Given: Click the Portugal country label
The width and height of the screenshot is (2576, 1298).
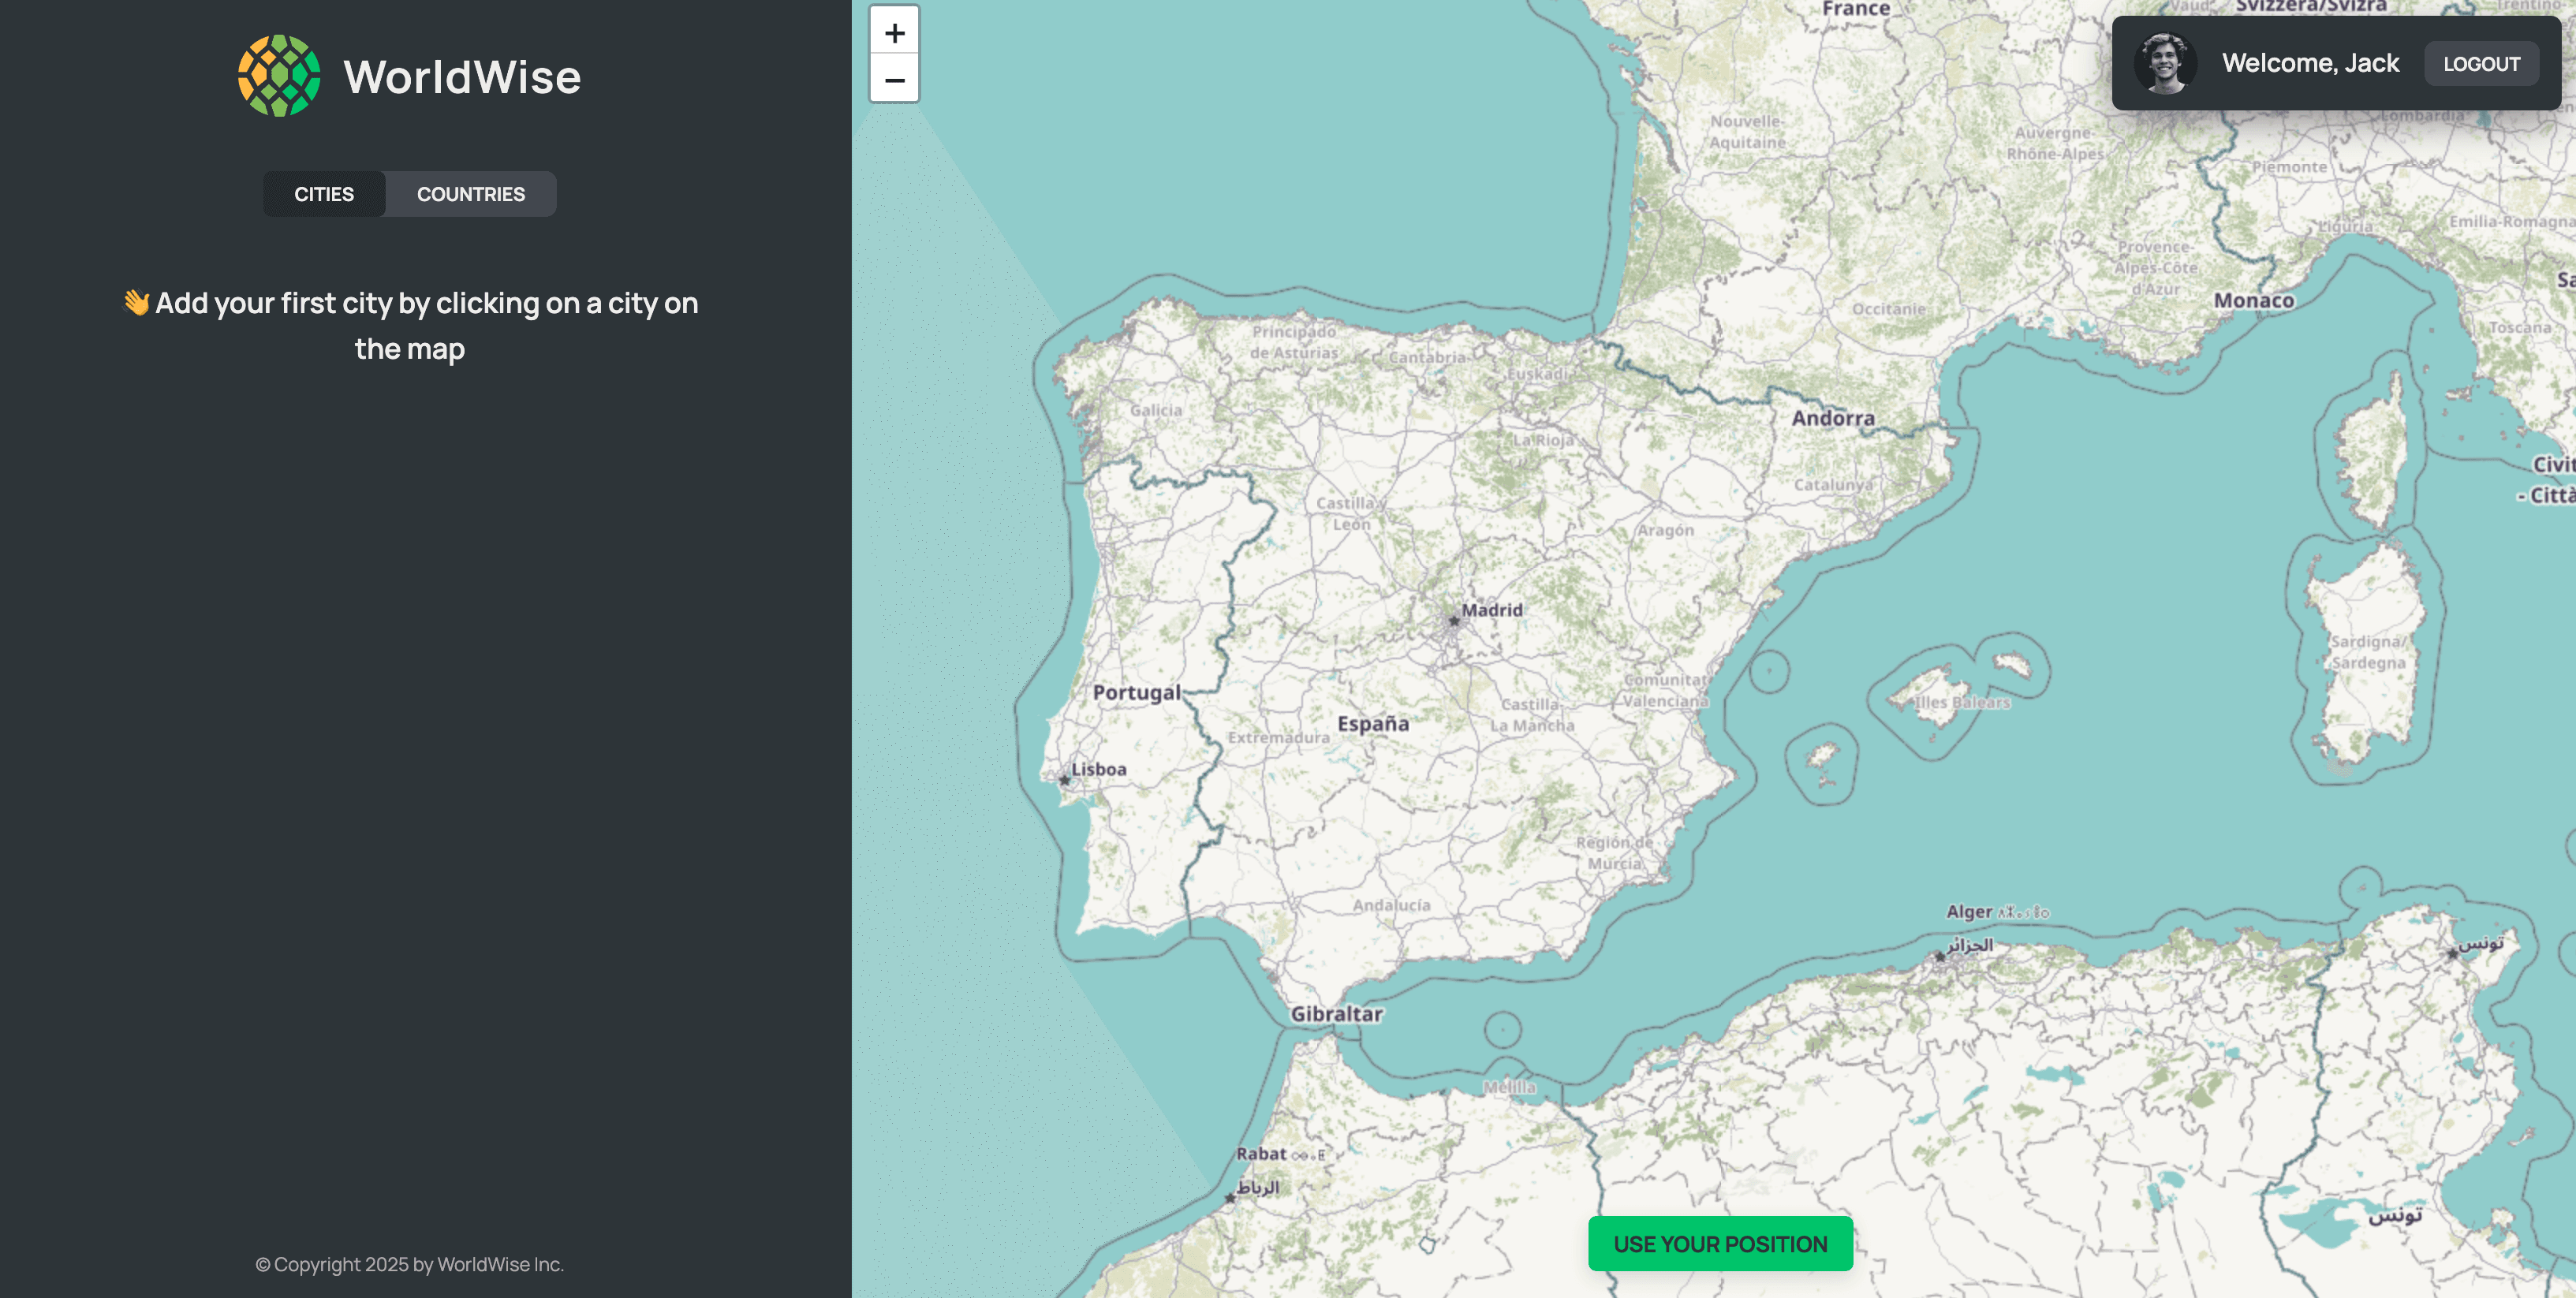Looking at the screenshot, I should [x=1136, y=692].
